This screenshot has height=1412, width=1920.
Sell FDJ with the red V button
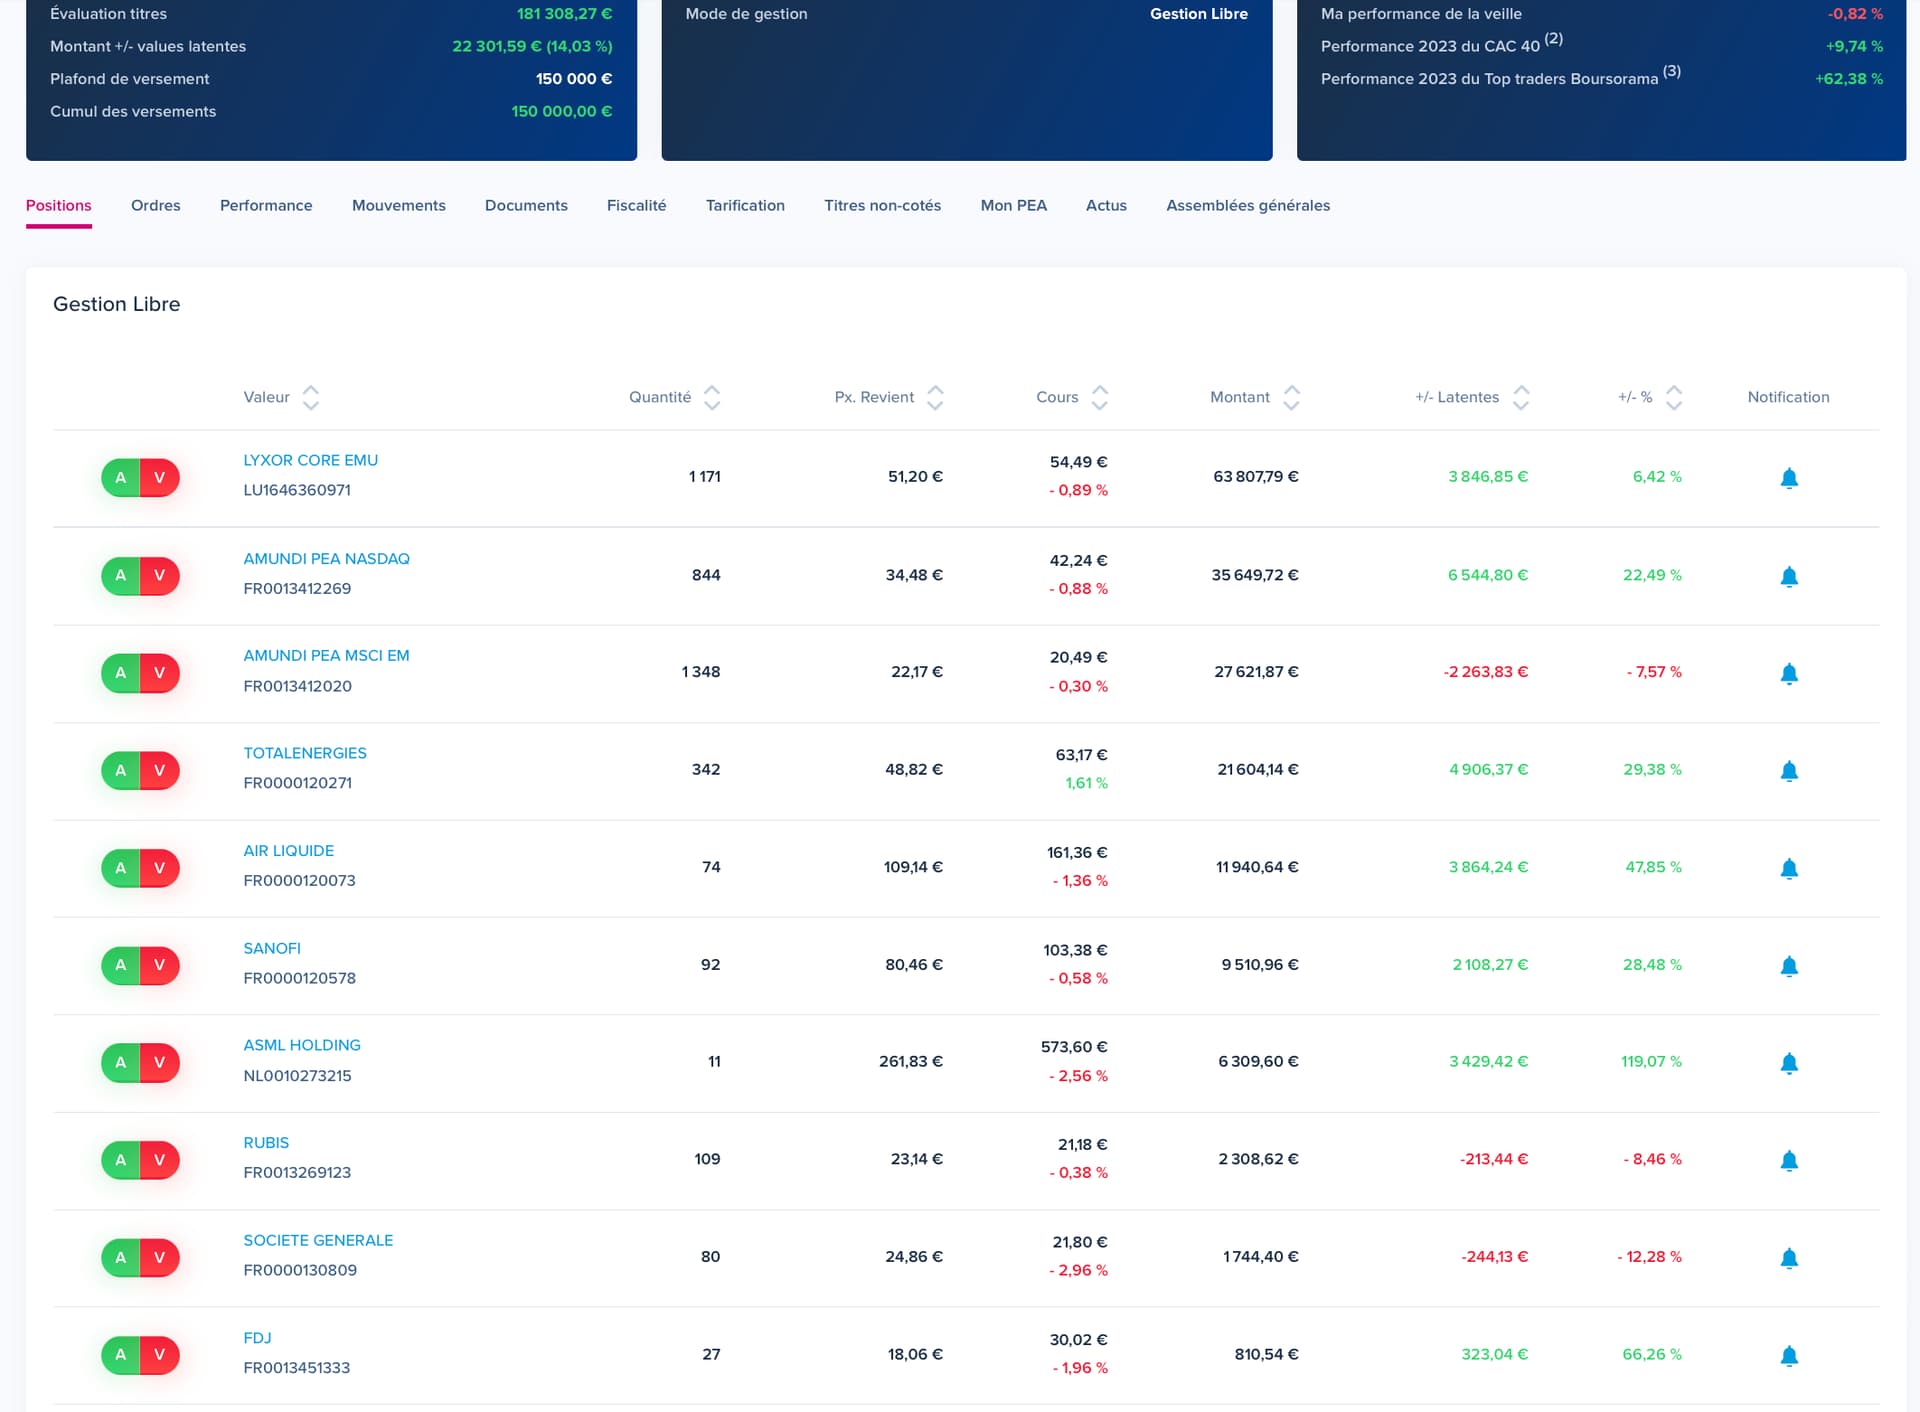[x=159, y=1355]
